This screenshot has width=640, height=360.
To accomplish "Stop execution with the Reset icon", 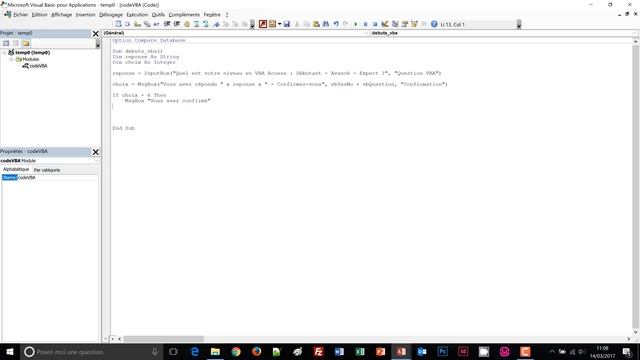I will click(375, 24).
